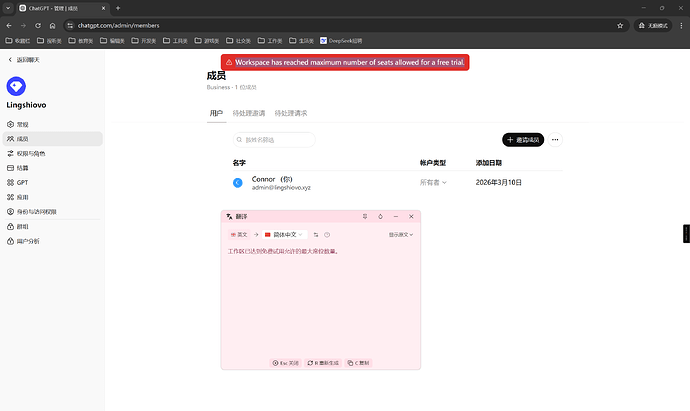Open the DeepSeek bookmark
Image resolution: width=690 pixels, height=411 pixels.
click(x=341, y=41)
